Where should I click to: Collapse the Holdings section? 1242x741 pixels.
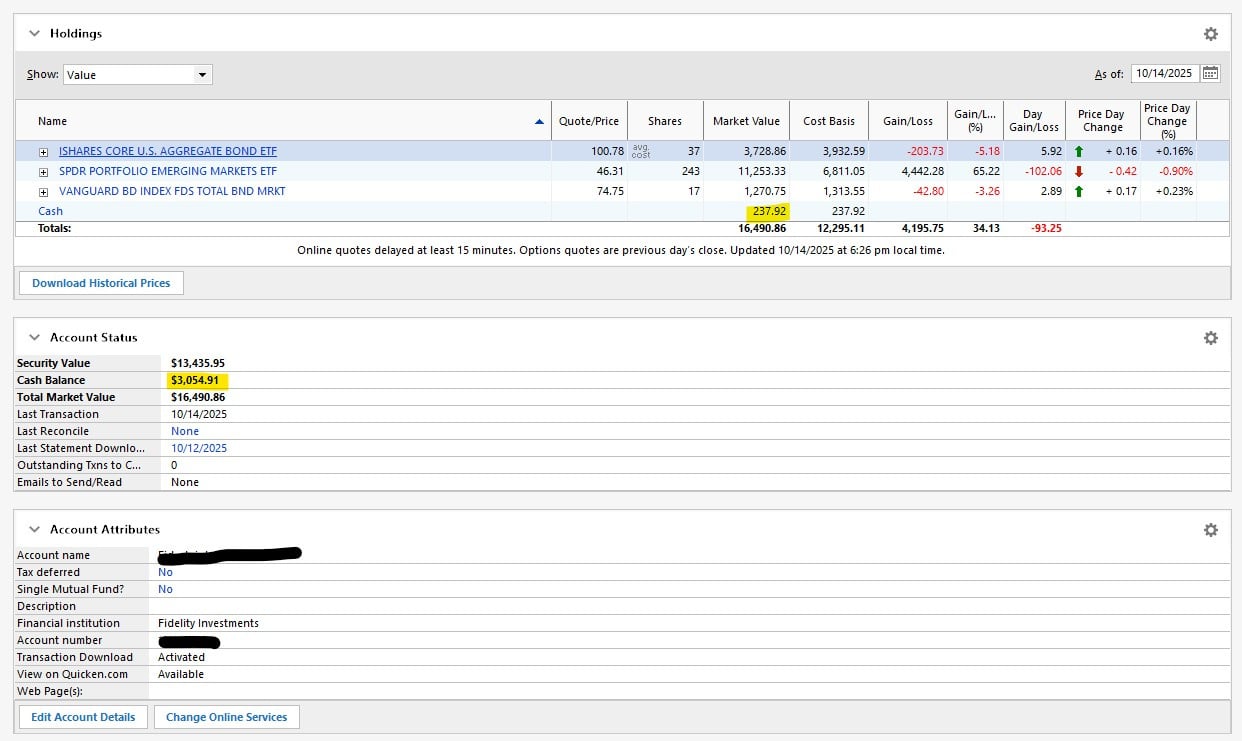click(x=34, y=33)
